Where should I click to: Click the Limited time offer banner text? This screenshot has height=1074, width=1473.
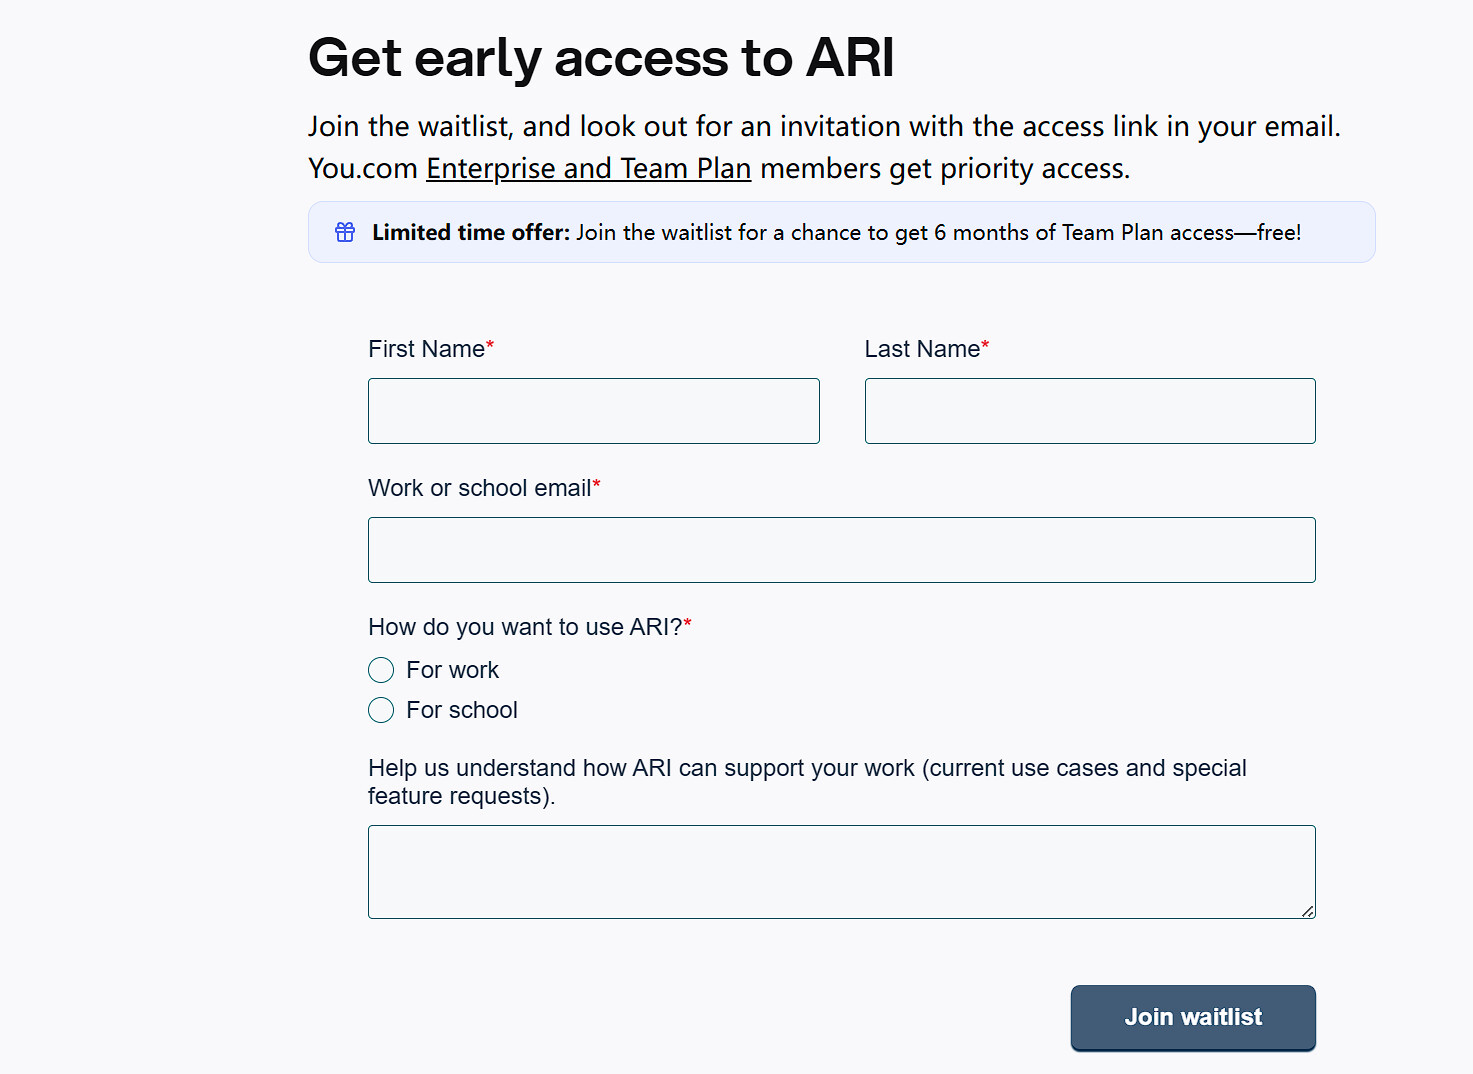click(836, 232)
